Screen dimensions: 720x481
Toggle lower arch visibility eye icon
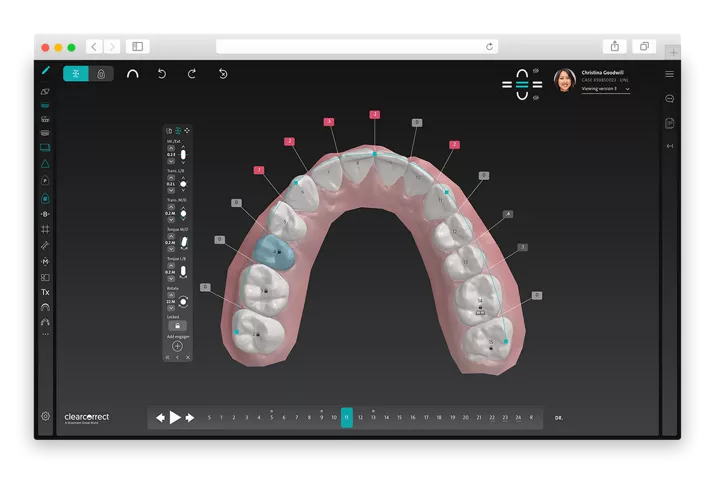(536, 98)
